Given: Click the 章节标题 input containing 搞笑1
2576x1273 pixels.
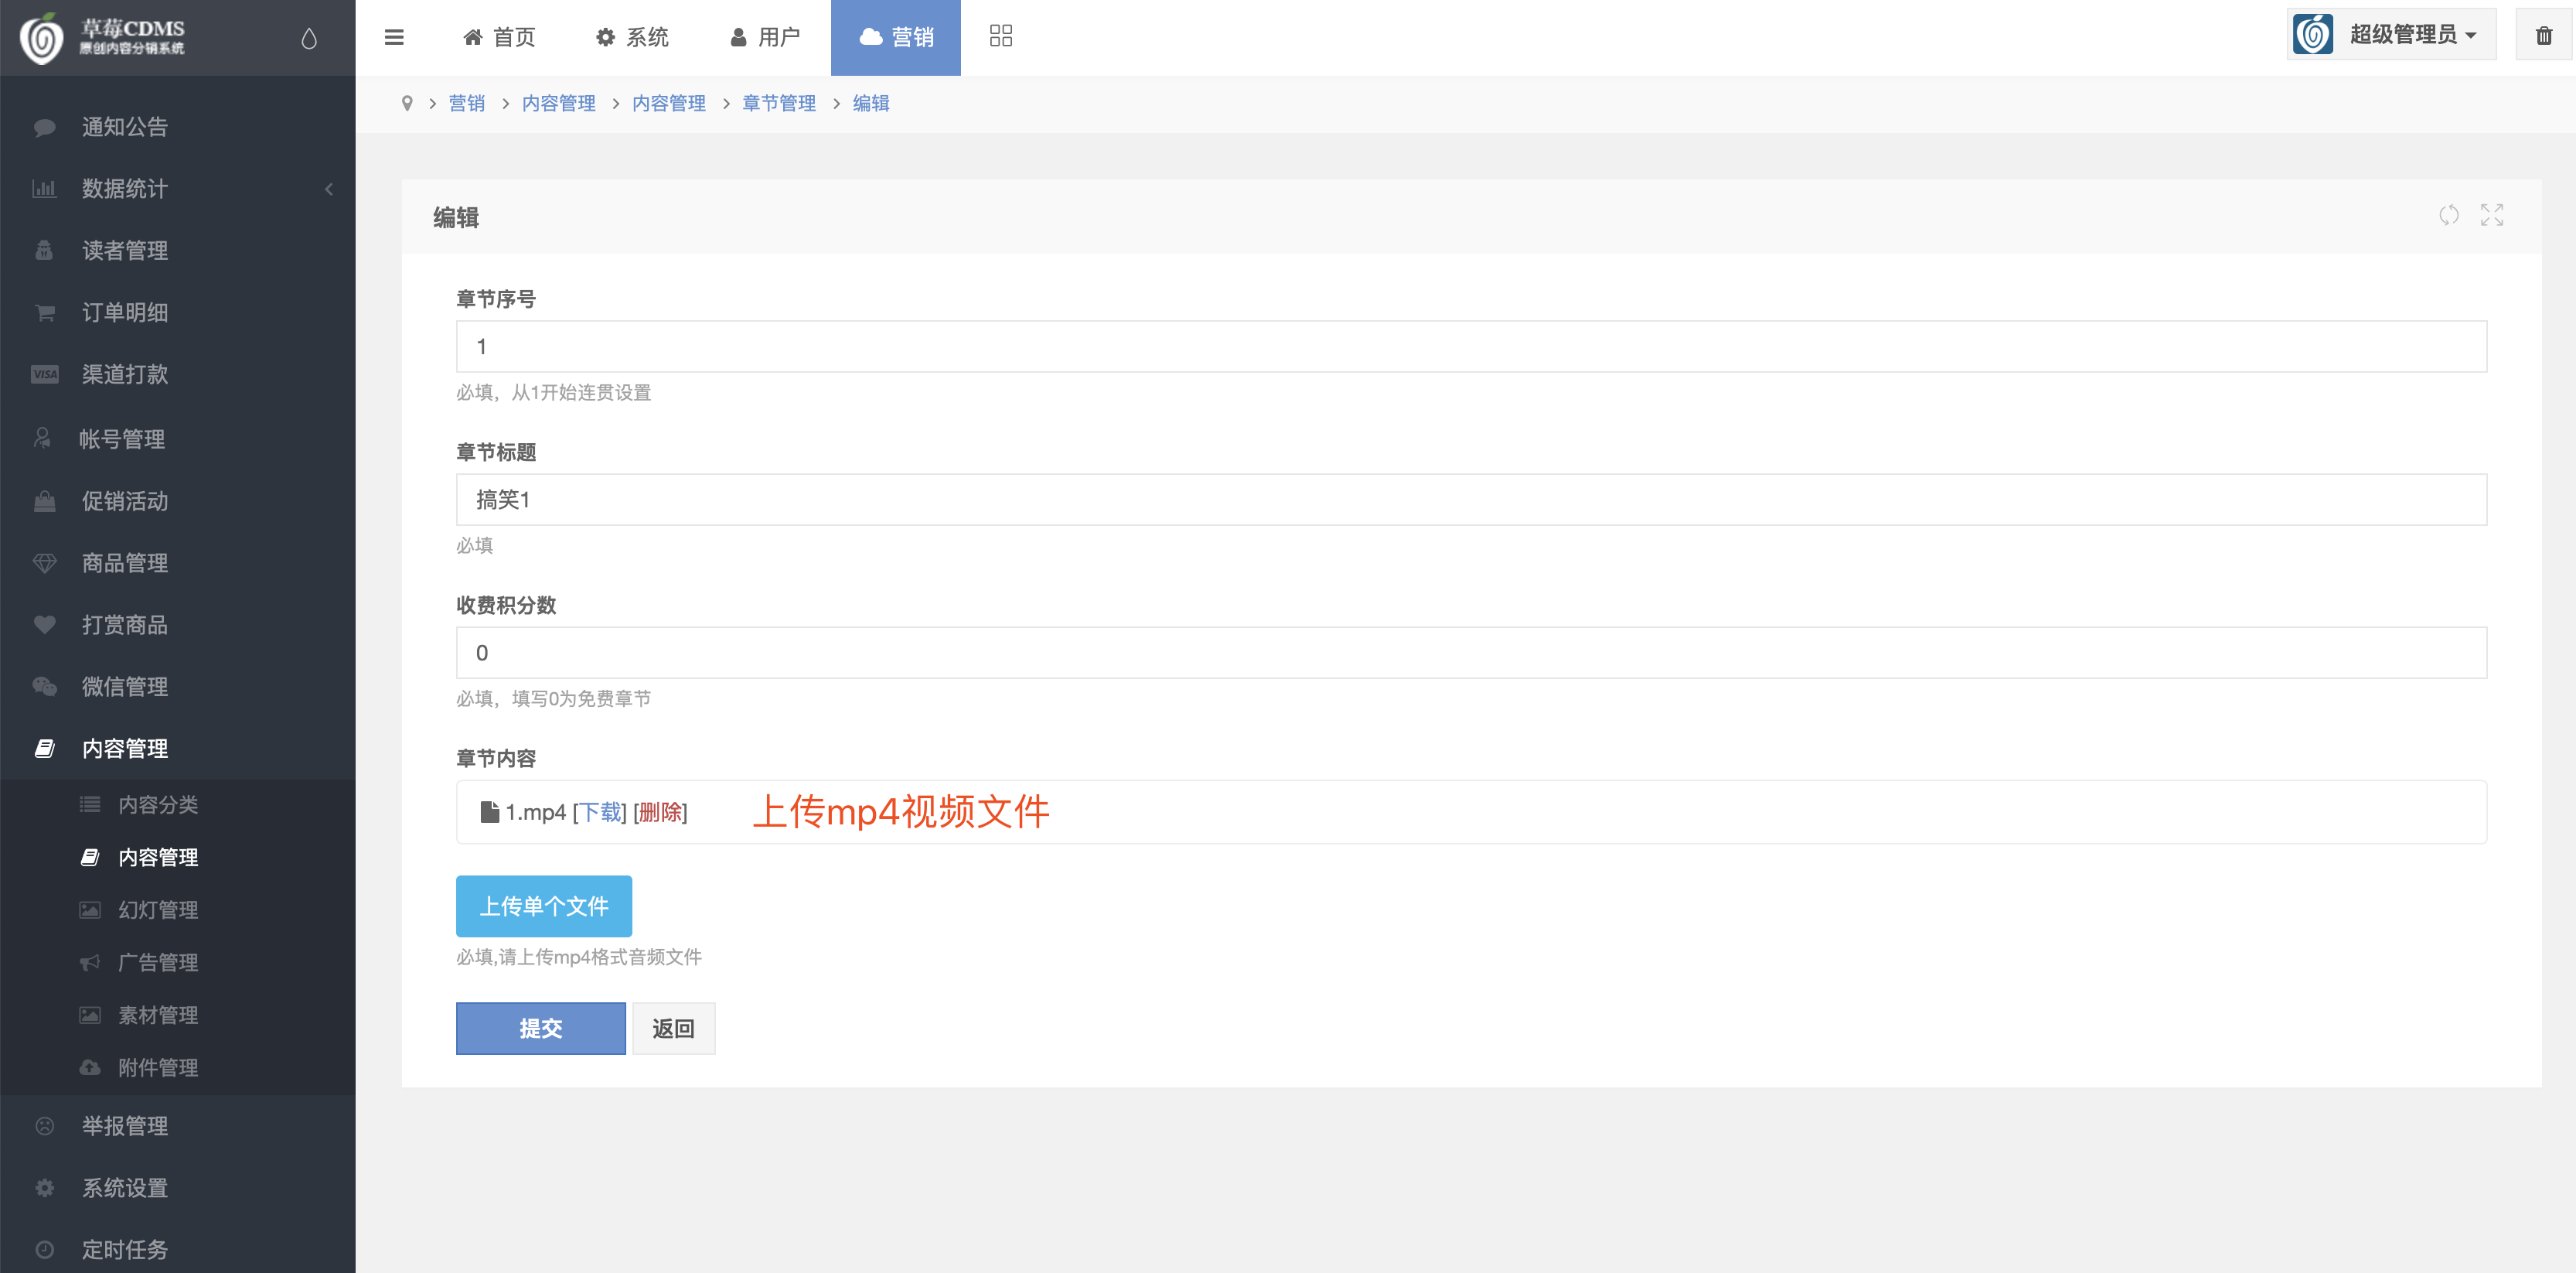Looking at the screenshot, I should (1471, 499).
